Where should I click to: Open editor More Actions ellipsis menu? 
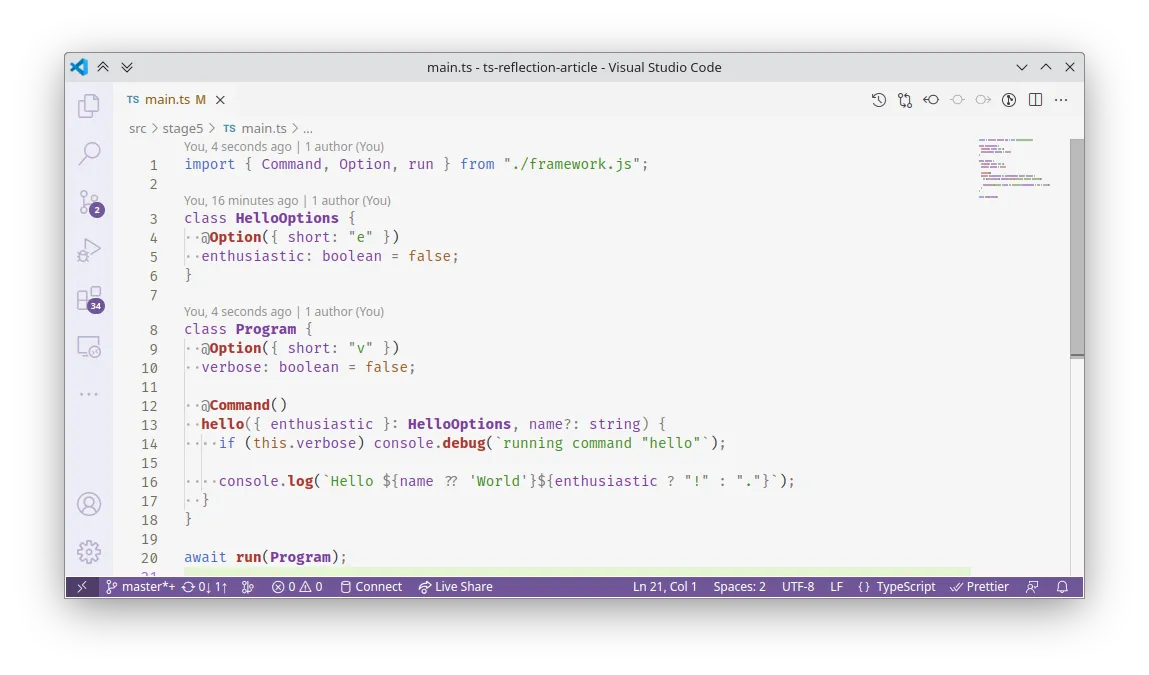(1061, 100)
